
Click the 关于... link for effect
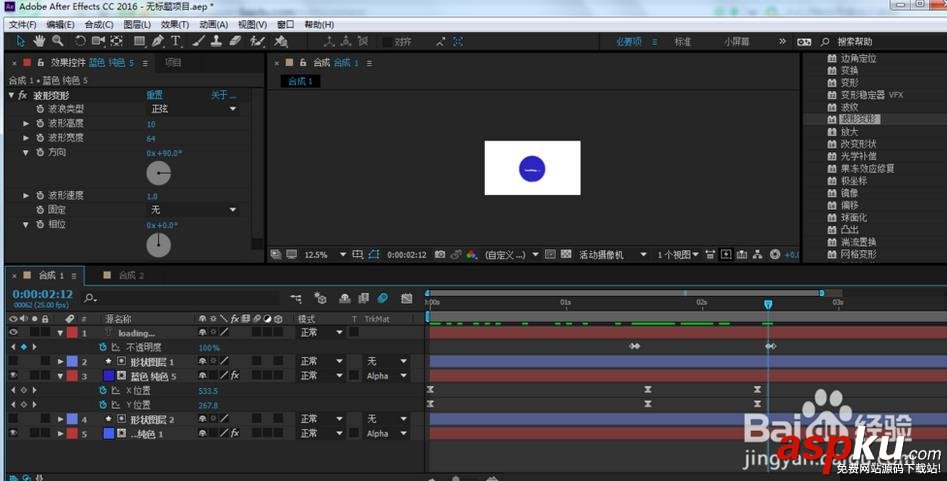pos(223,95)
